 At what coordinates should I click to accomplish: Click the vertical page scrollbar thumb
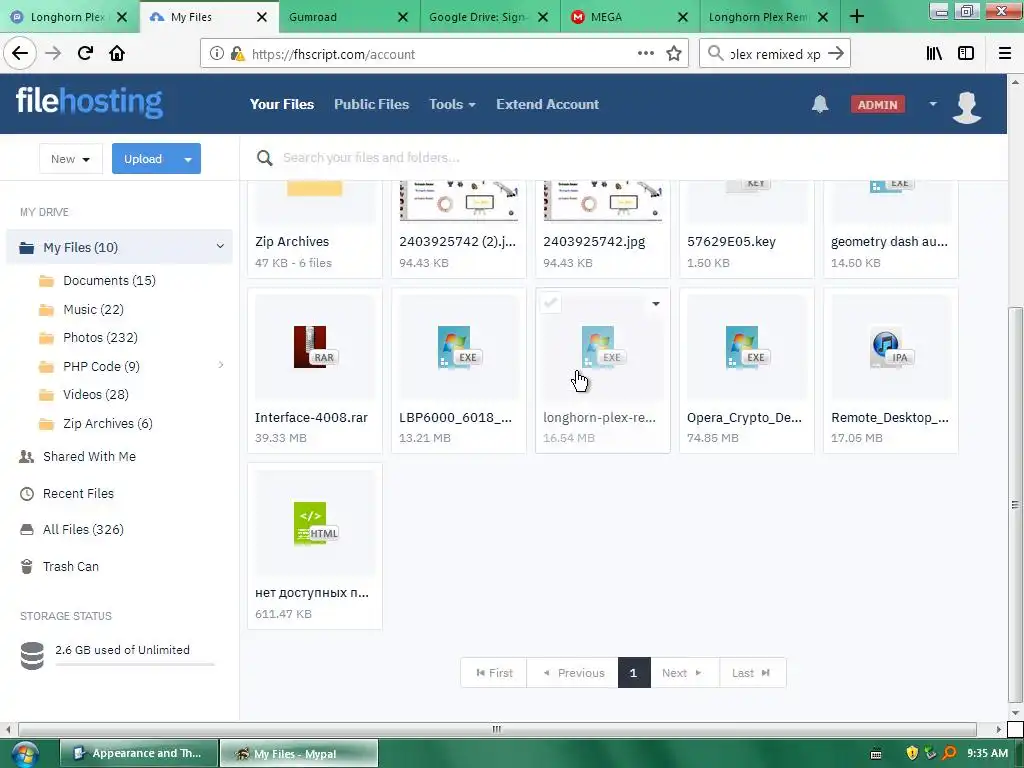[x=1014, y=503]
